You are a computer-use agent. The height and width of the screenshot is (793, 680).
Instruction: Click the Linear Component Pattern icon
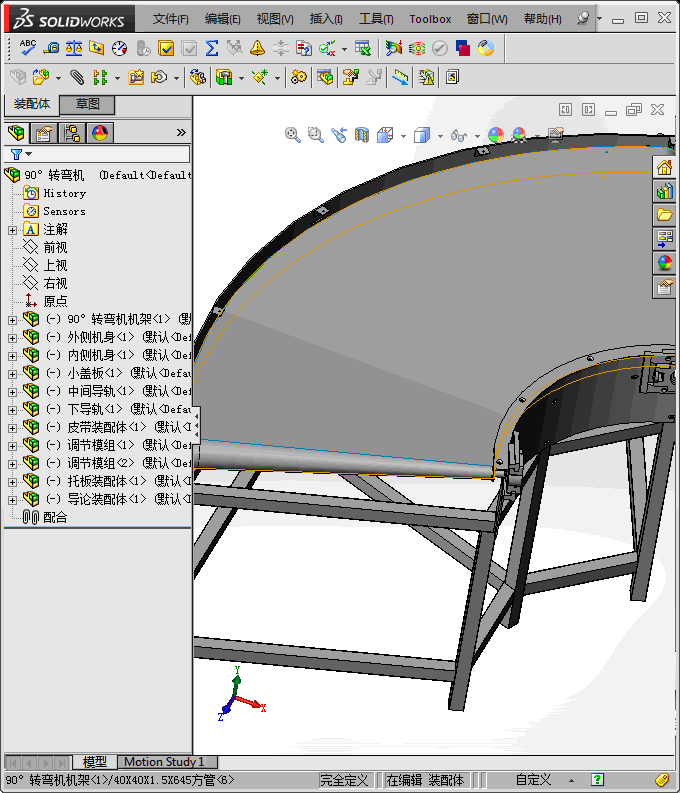pos(100,77)
